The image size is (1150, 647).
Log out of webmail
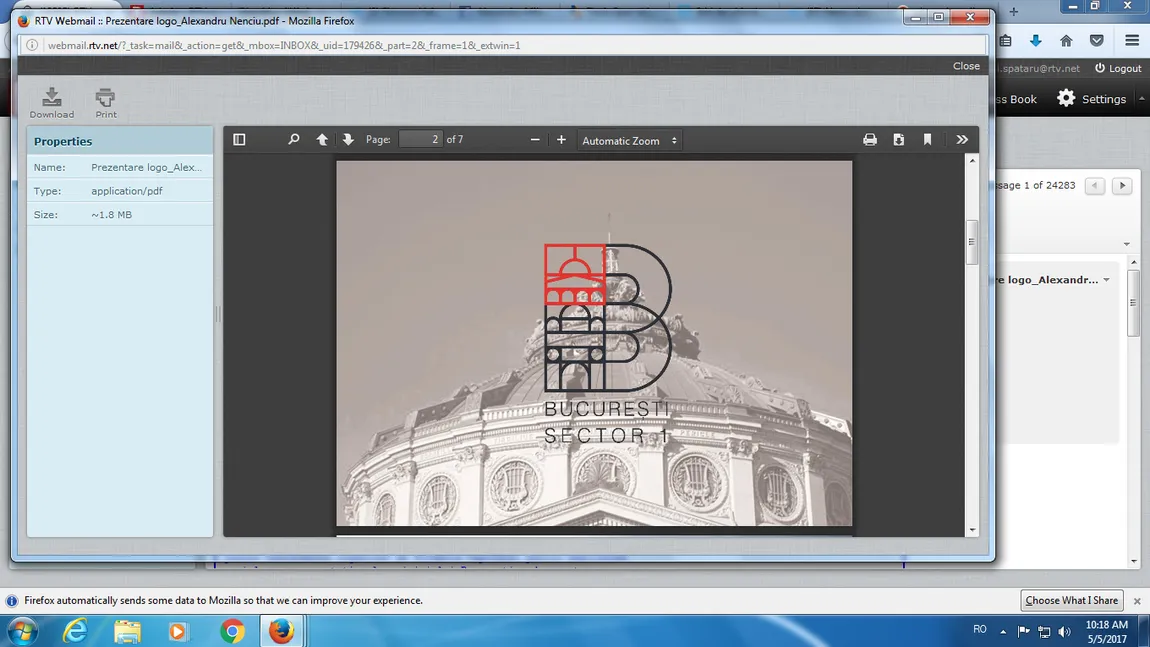[x=1118, y=68]
